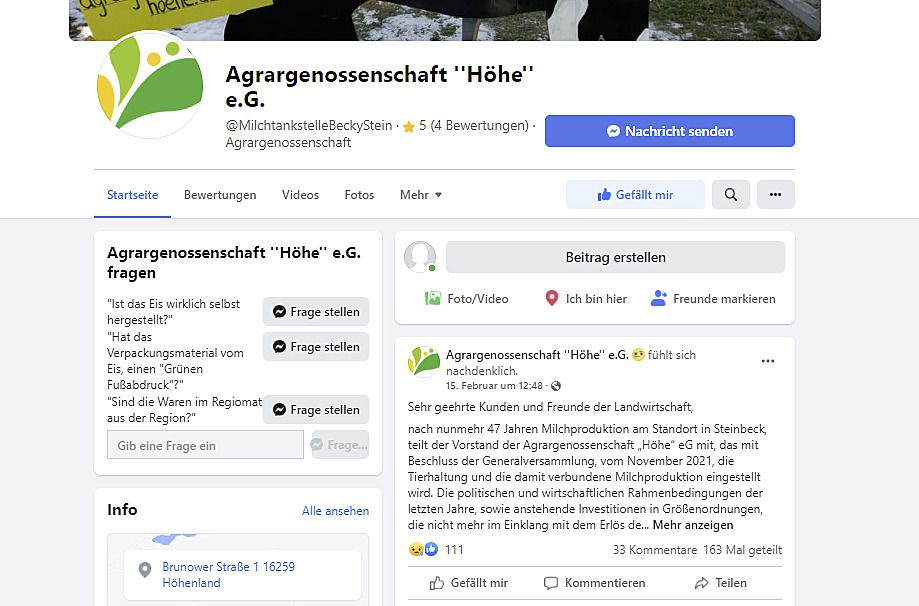919x606 pixels.
Task: Like the post with Gefällt mir
Action: tap(469, 583)
